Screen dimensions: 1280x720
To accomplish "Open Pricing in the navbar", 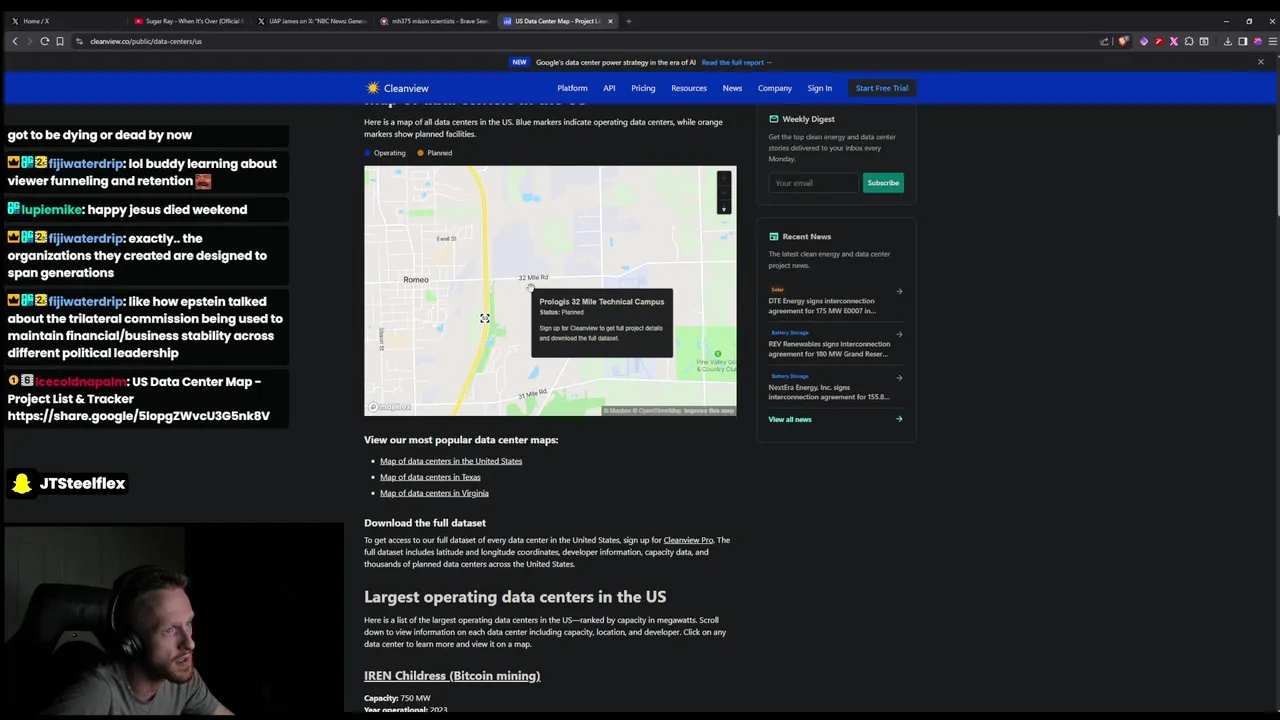I will pyautogui.click(x=643, y=88).
